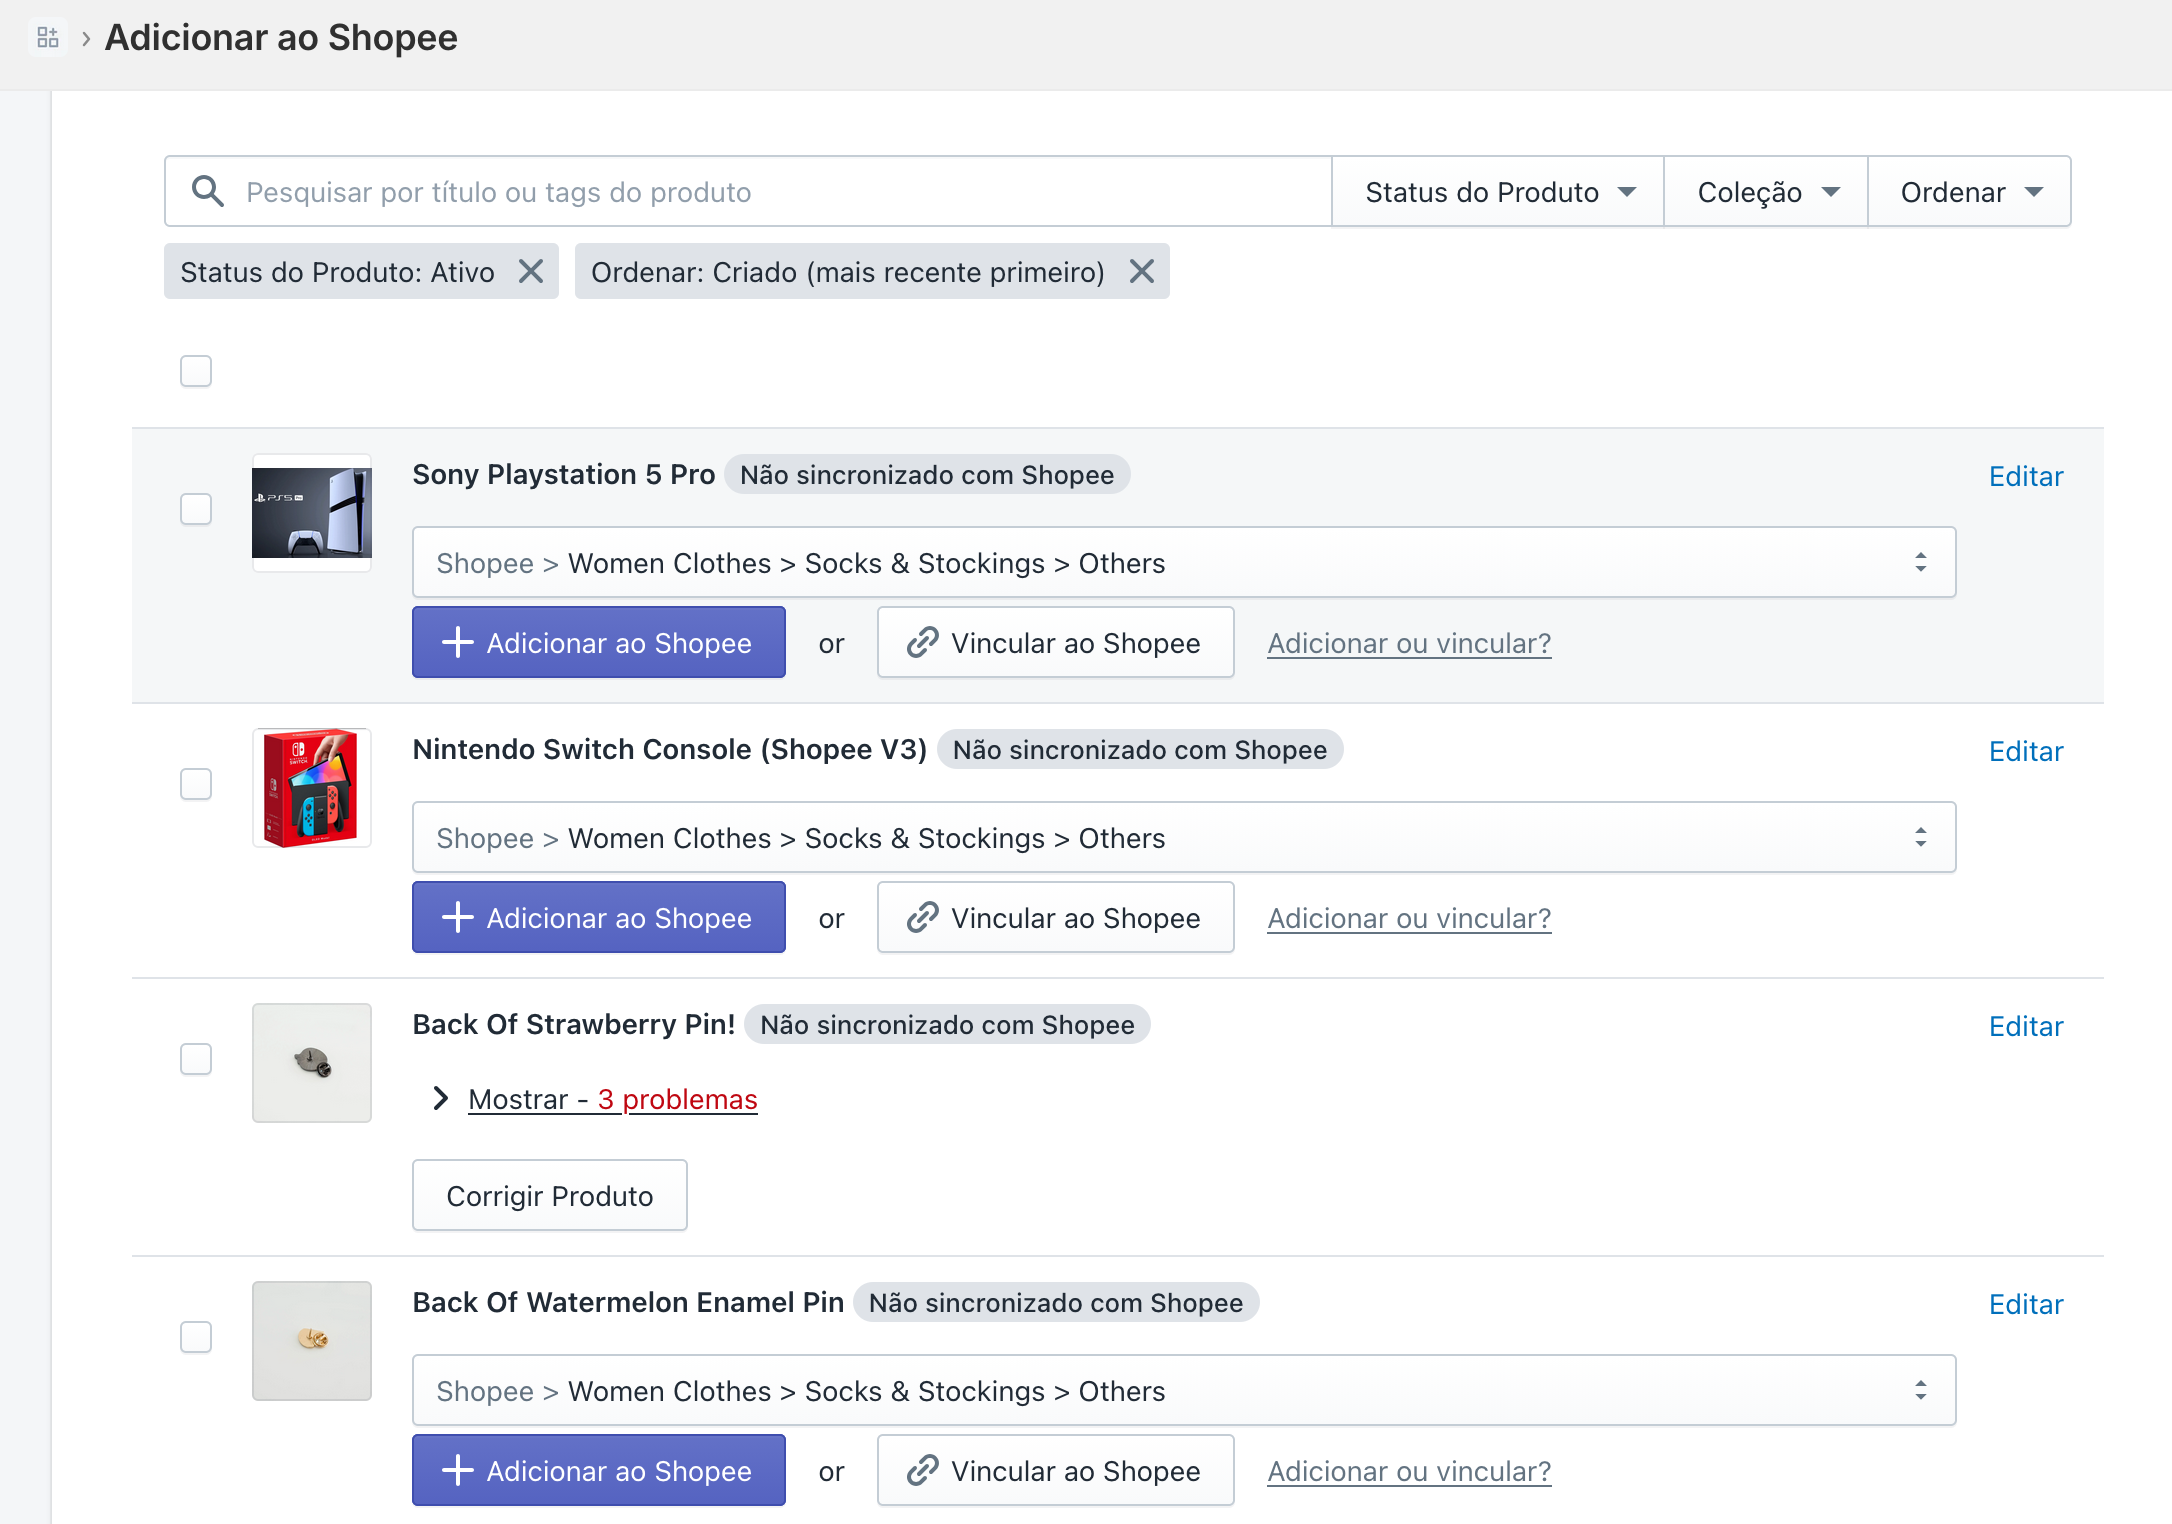Open Shopee category selector for Nintendo Switch

point(1184,838)
